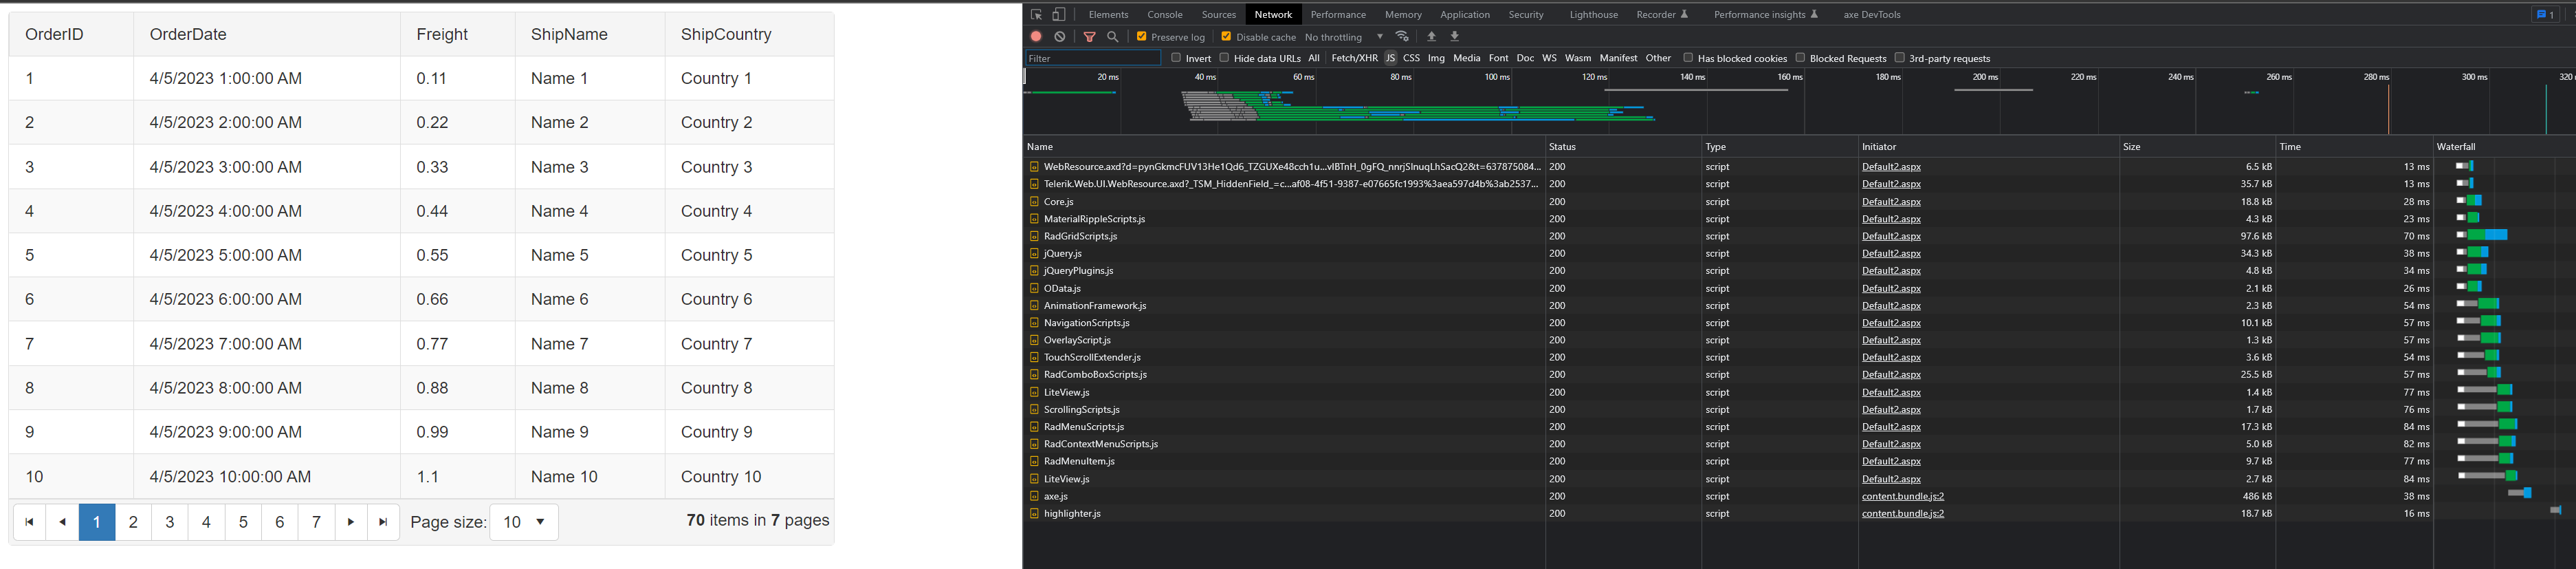
Task: Clear the network log
Action: 1060,37
